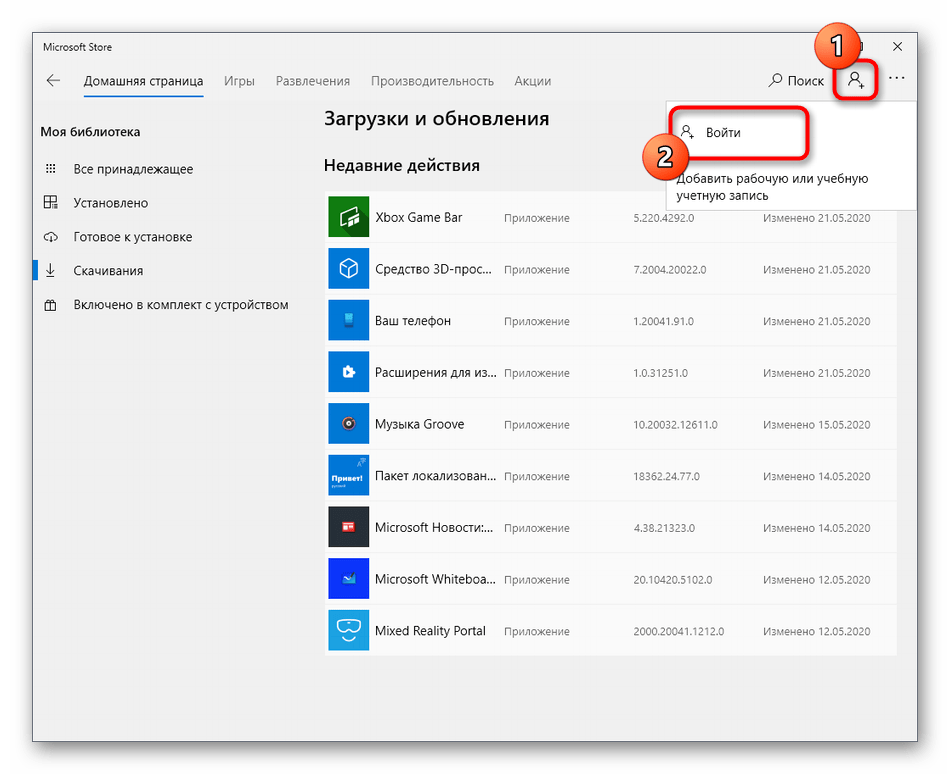Viewport: 950px width, 774px height.
Task: Select Все принадлежащее in library sidebar
Action: pos(133,169)
